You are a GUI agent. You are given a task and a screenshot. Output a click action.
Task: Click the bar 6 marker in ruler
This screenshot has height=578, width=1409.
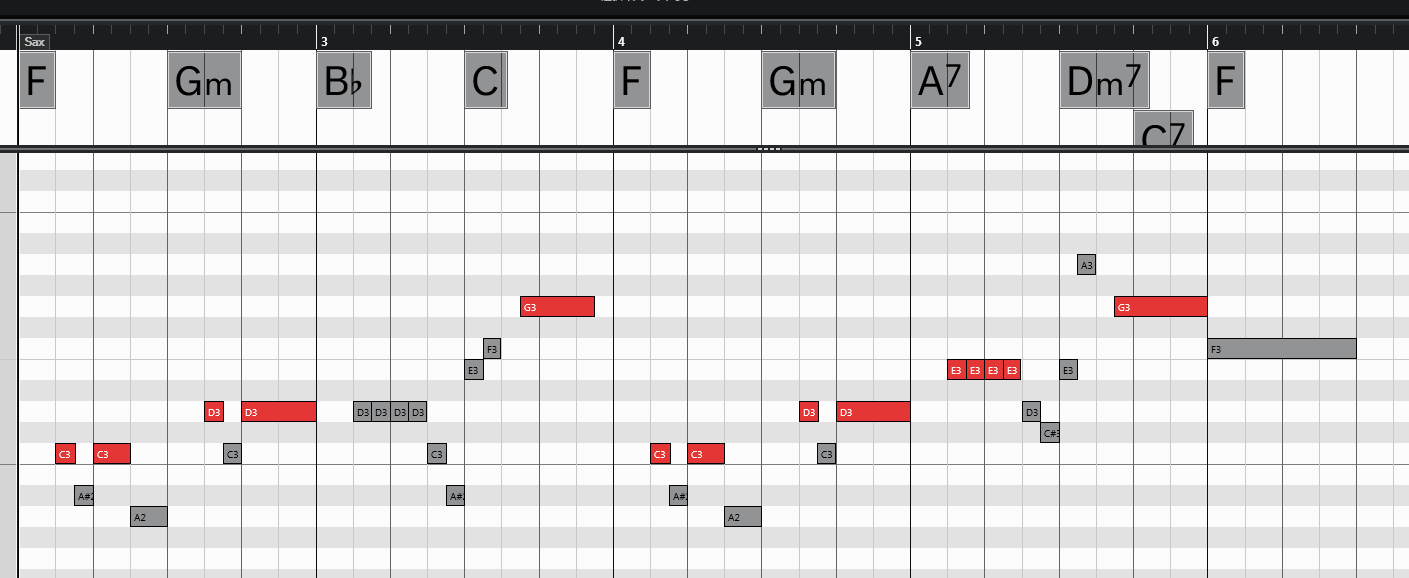coord(1215,41)
